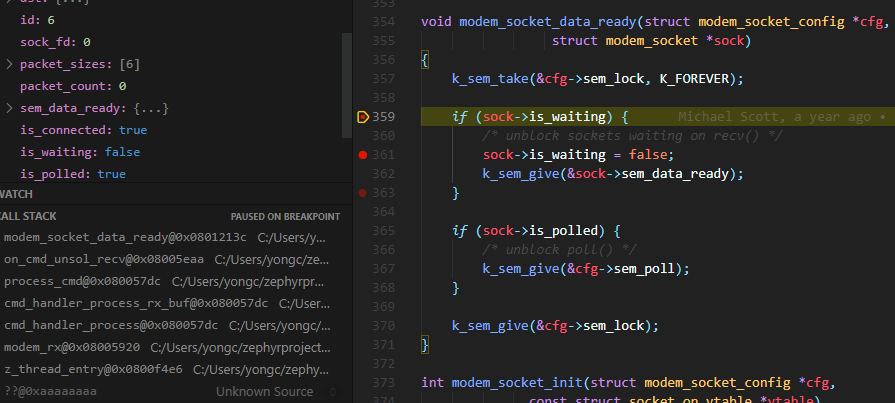Click the sem_poll argument on line 367

[x=644, y=269]
